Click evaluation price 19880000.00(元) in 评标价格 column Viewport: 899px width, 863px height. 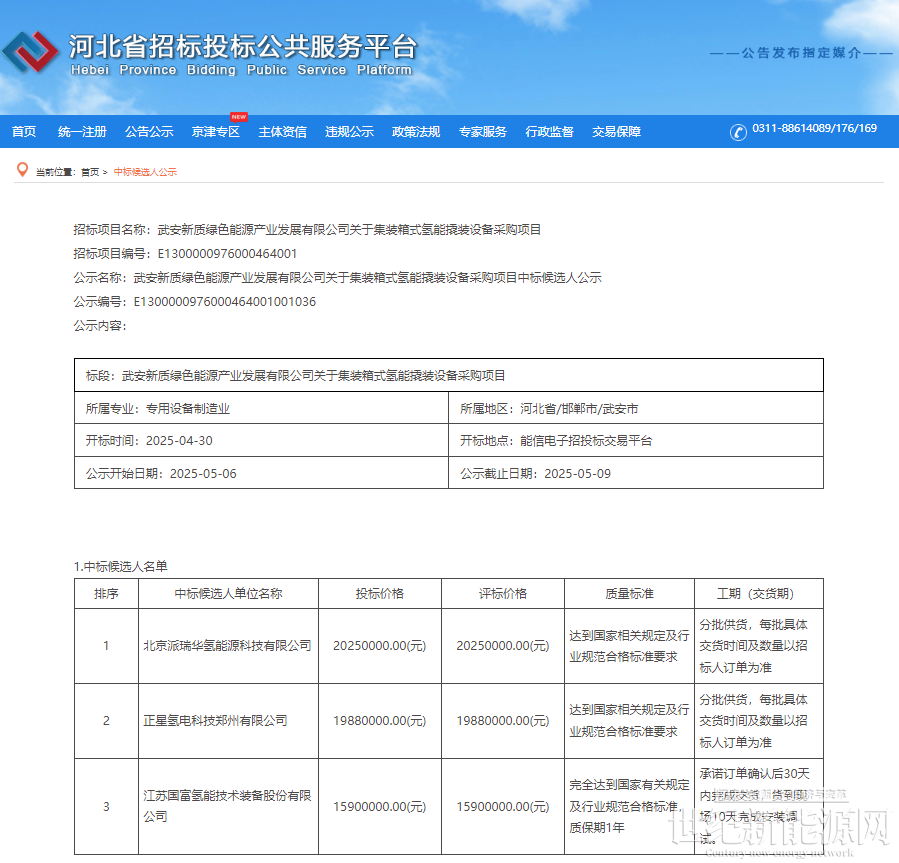click(x=503, y=721)
